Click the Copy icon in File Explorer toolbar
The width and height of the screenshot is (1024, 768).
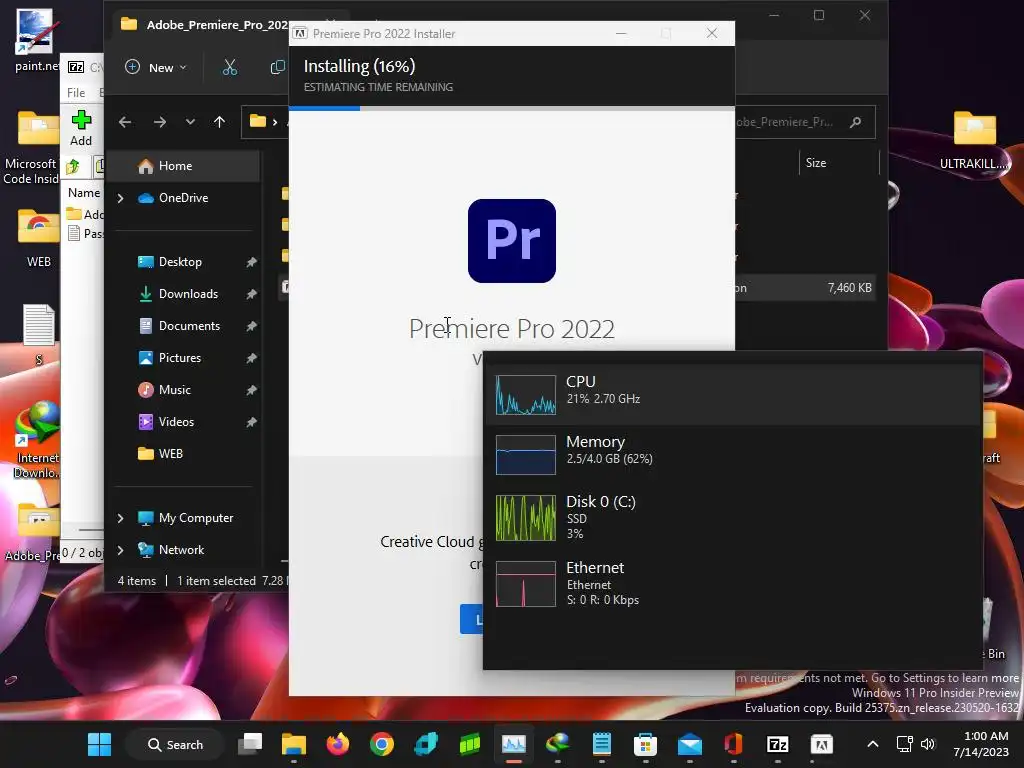(x=278, y=67)
